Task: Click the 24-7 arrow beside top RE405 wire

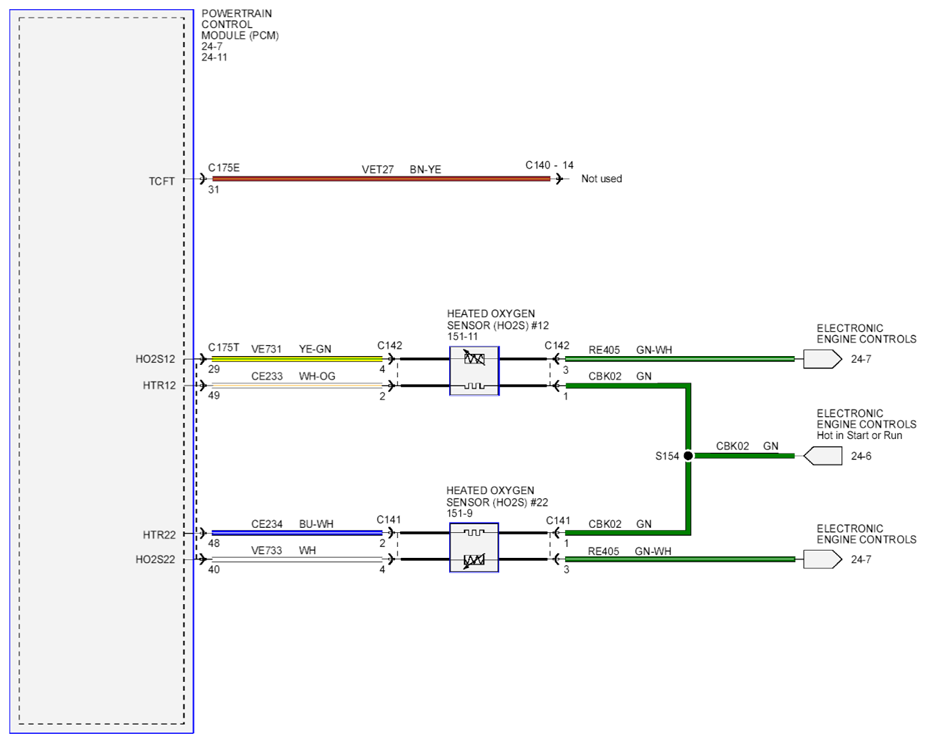Action: tap(822, 359)
